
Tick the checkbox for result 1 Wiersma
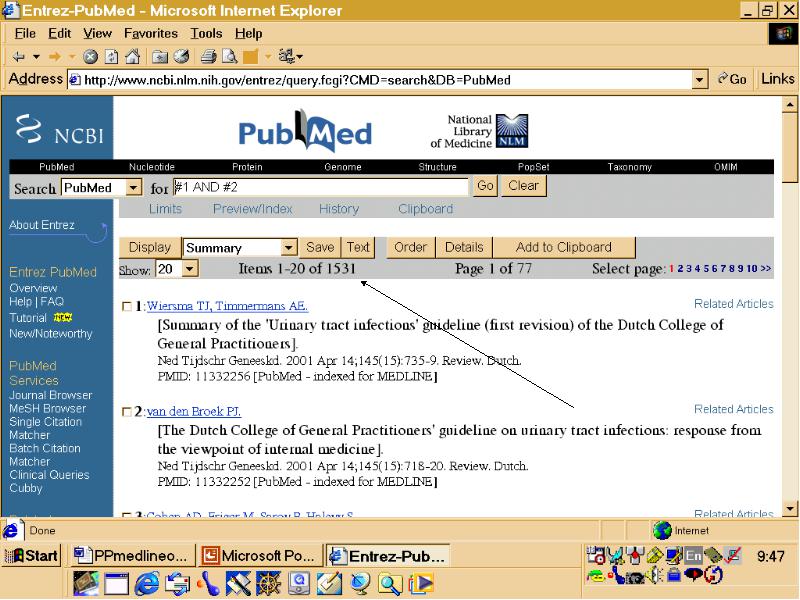coord(127,307)
